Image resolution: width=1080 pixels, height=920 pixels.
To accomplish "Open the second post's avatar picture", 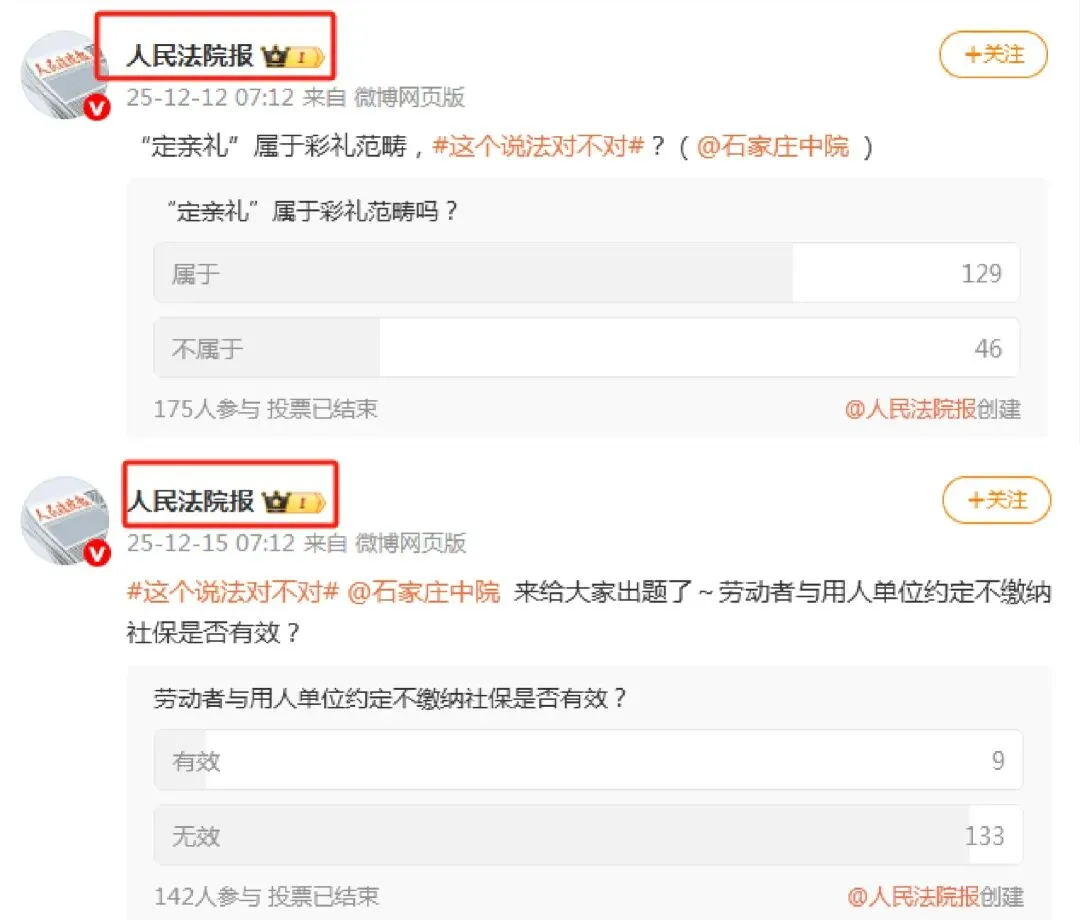I will [64, 520].
